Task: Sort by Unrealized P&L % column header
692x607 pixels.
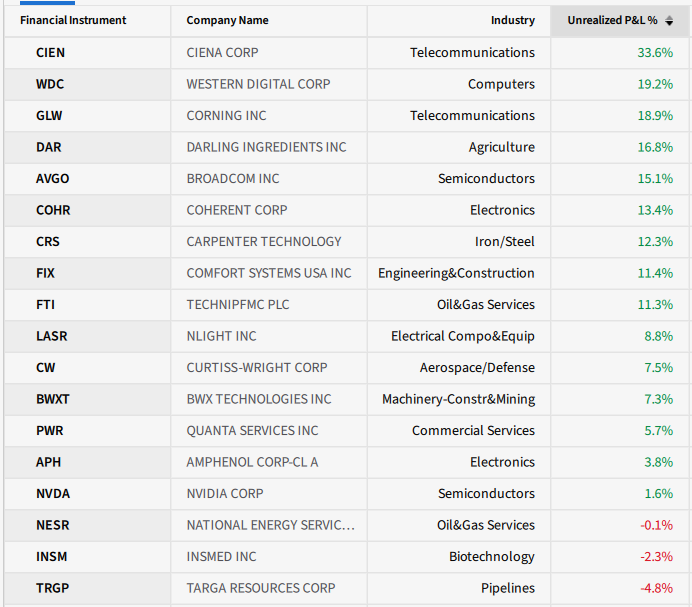Action: click(611, 20)
